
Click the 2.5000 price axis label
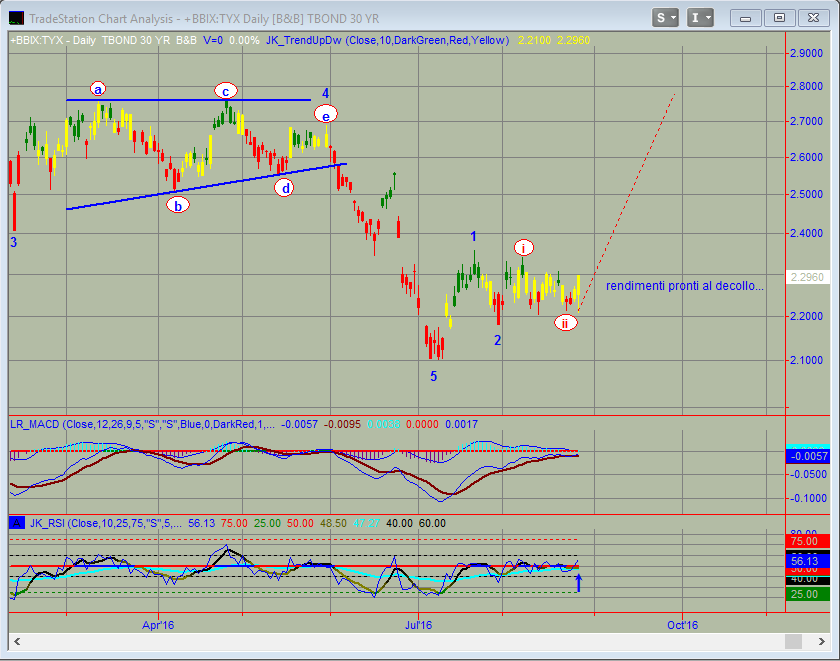[x=806, y=194]
